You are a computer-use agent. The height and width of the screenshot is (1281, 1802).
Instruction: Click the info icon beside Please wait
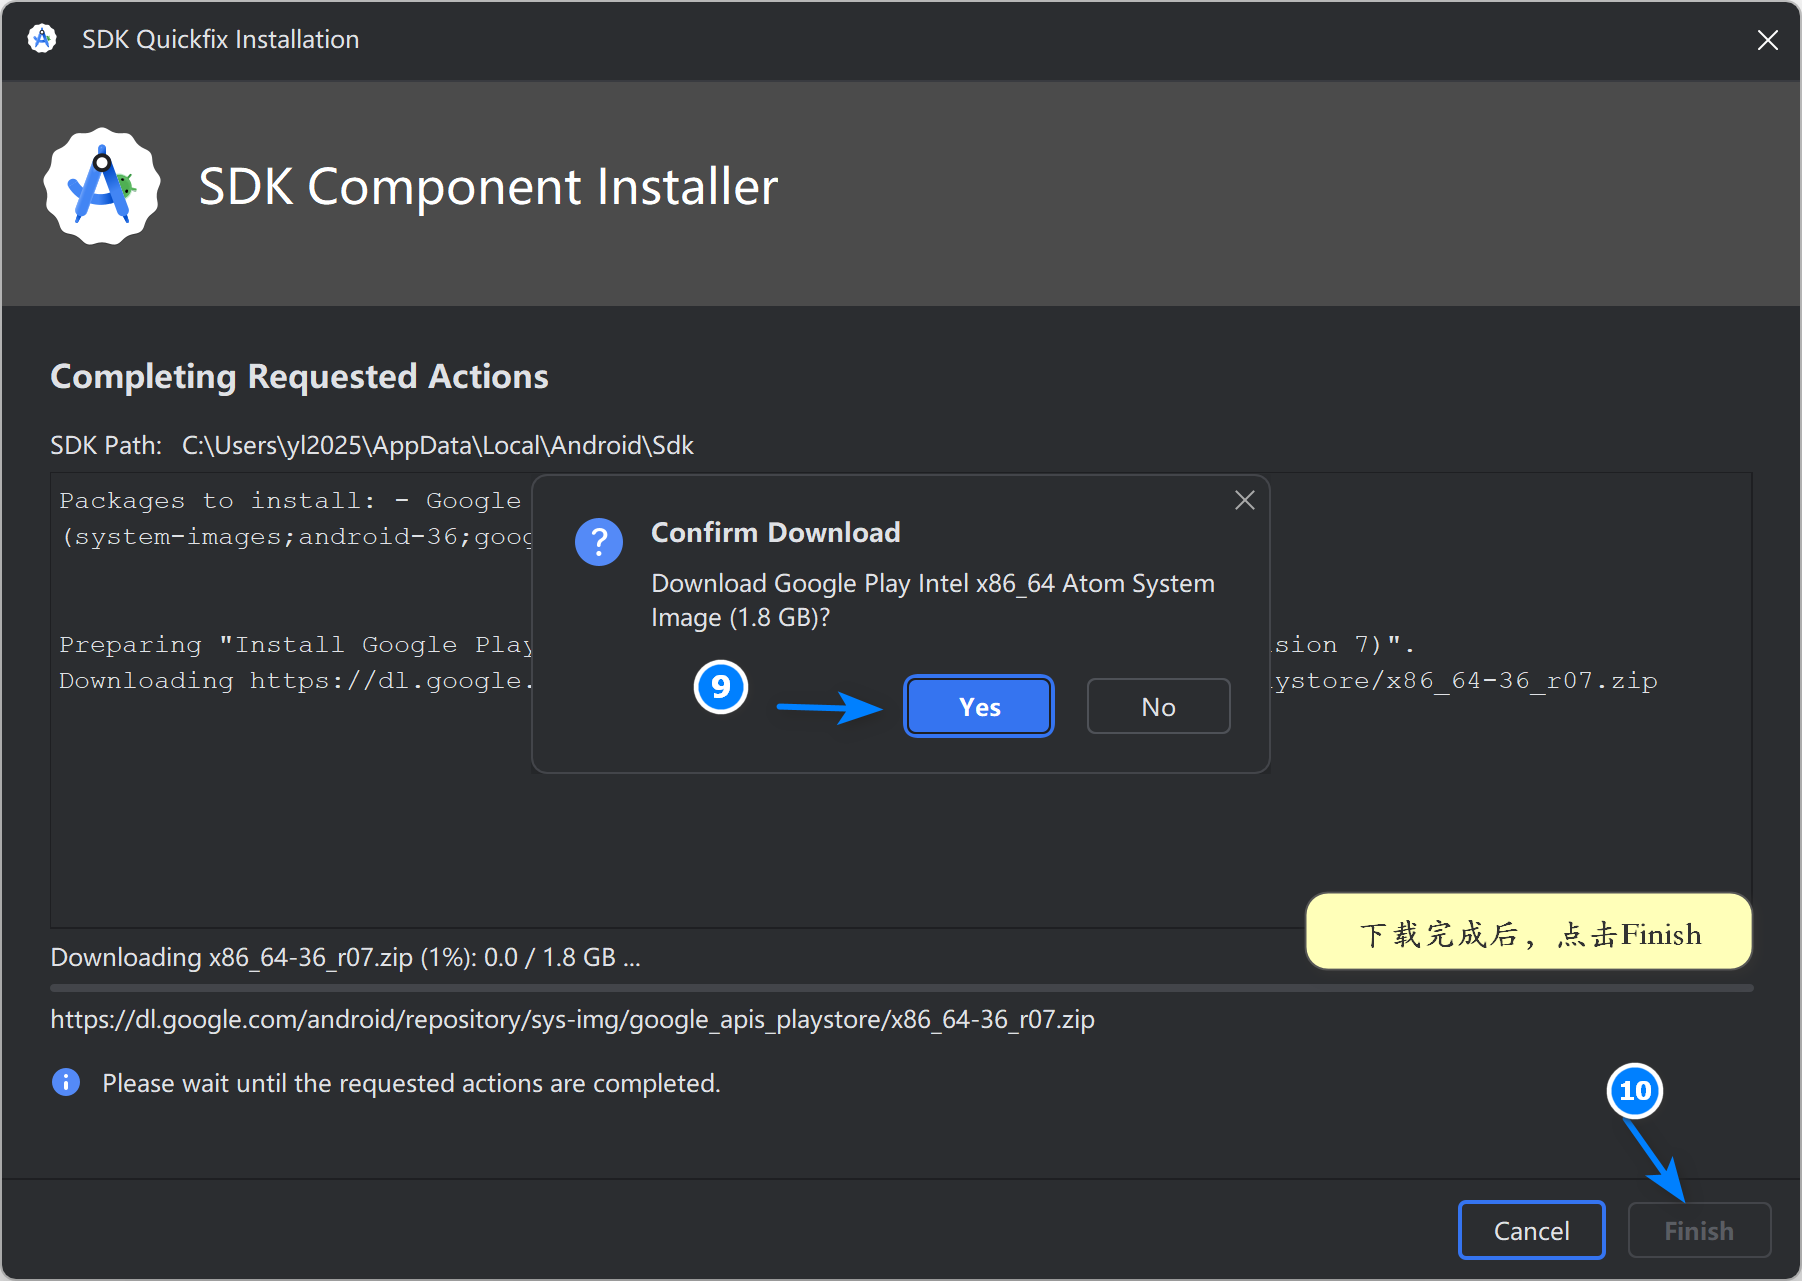(66, 1082)
